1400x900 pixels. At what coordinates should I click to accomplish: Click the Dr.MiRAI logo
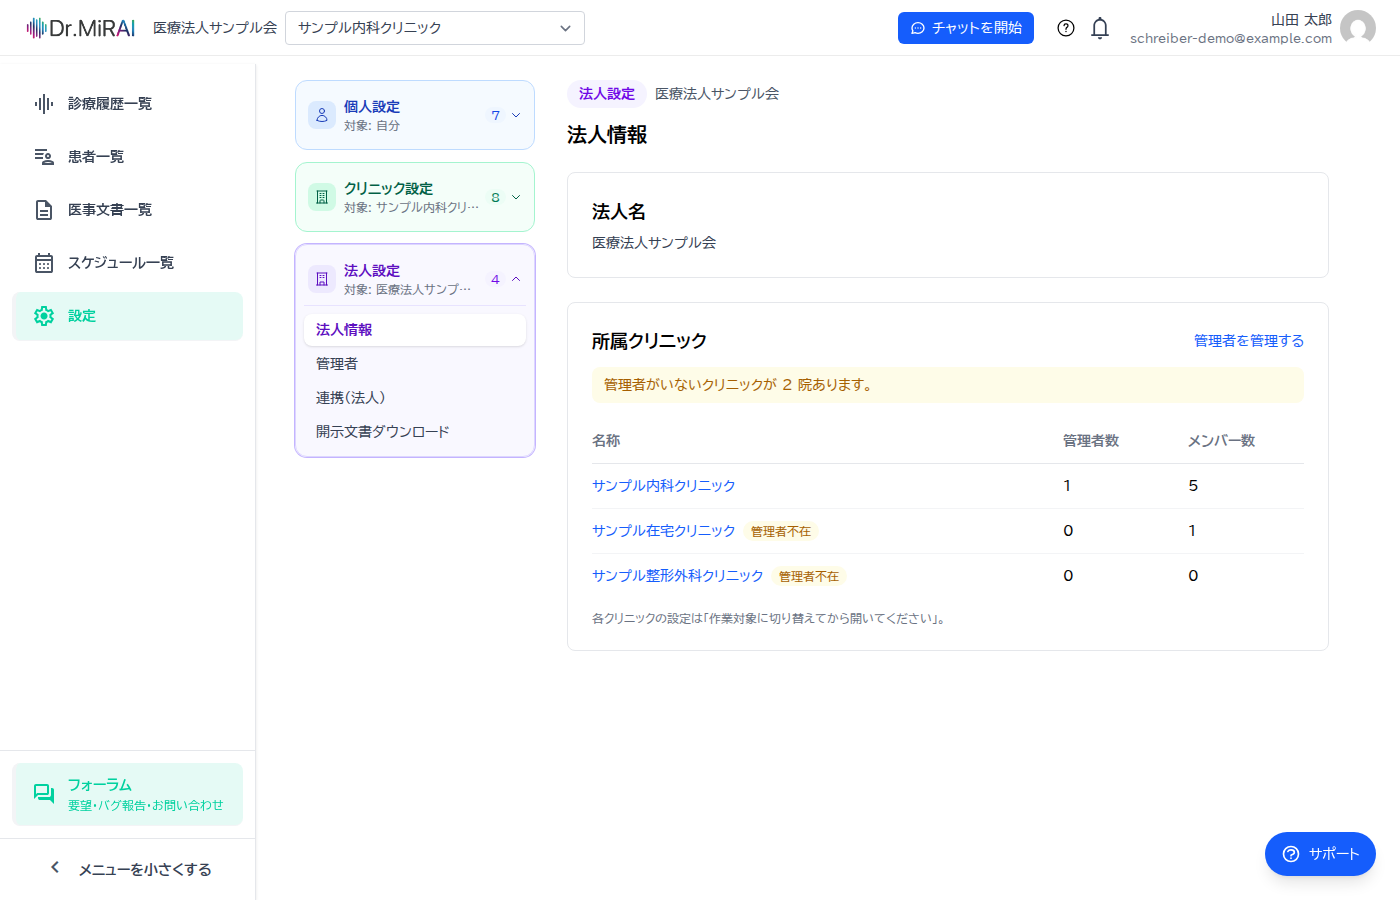(x=81, y=28)
